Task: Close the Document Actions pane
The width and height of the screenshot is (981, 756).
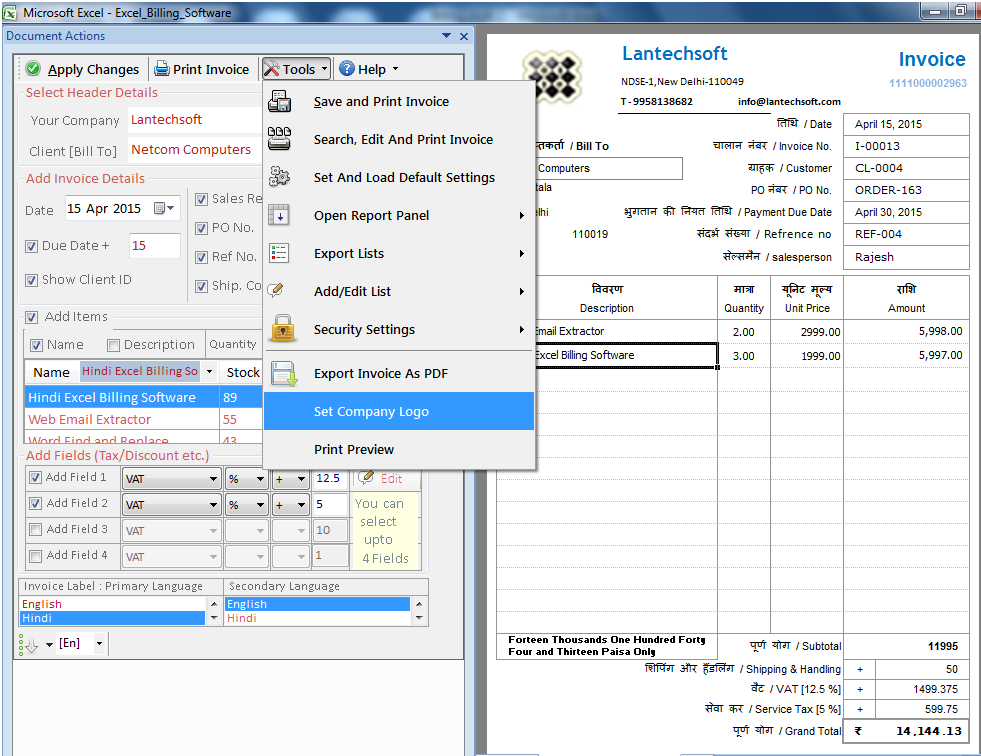Action: 464,36
